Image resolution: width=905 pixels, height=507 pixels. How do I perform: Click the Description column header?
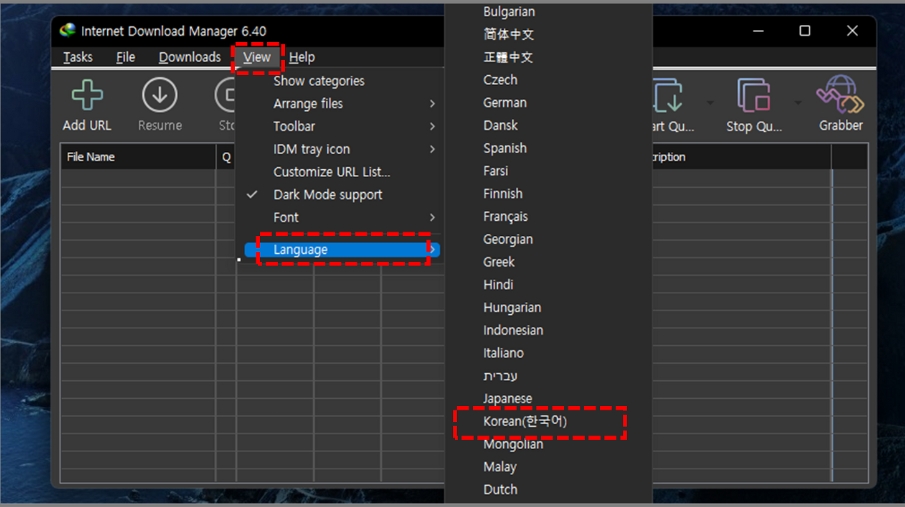pos(742,157)
